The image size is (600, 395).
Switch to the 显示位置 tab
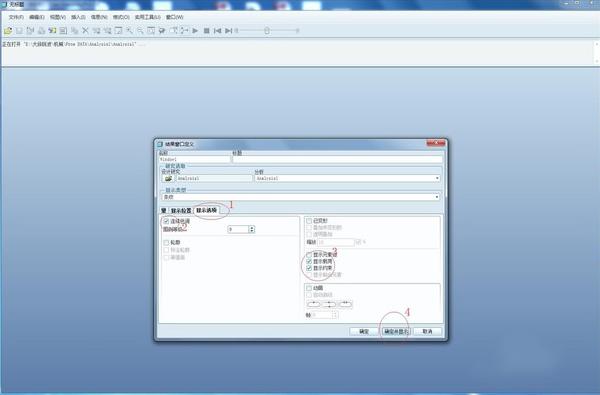click(x=181, y=211)
